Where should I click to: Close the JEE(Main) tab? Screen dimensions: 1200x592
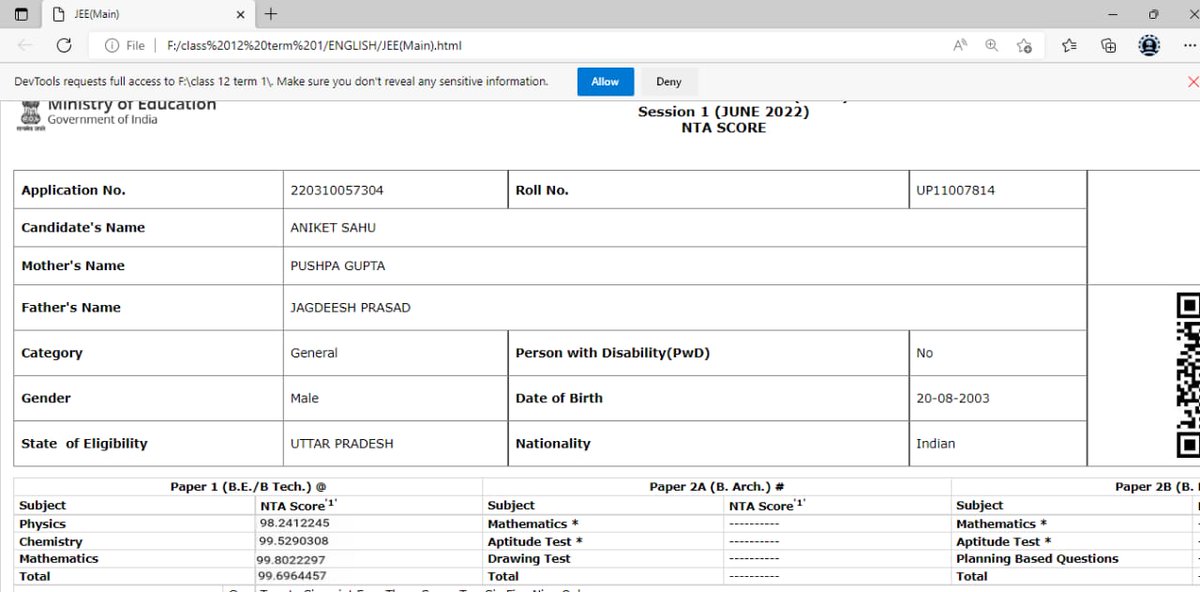(240, 14)
